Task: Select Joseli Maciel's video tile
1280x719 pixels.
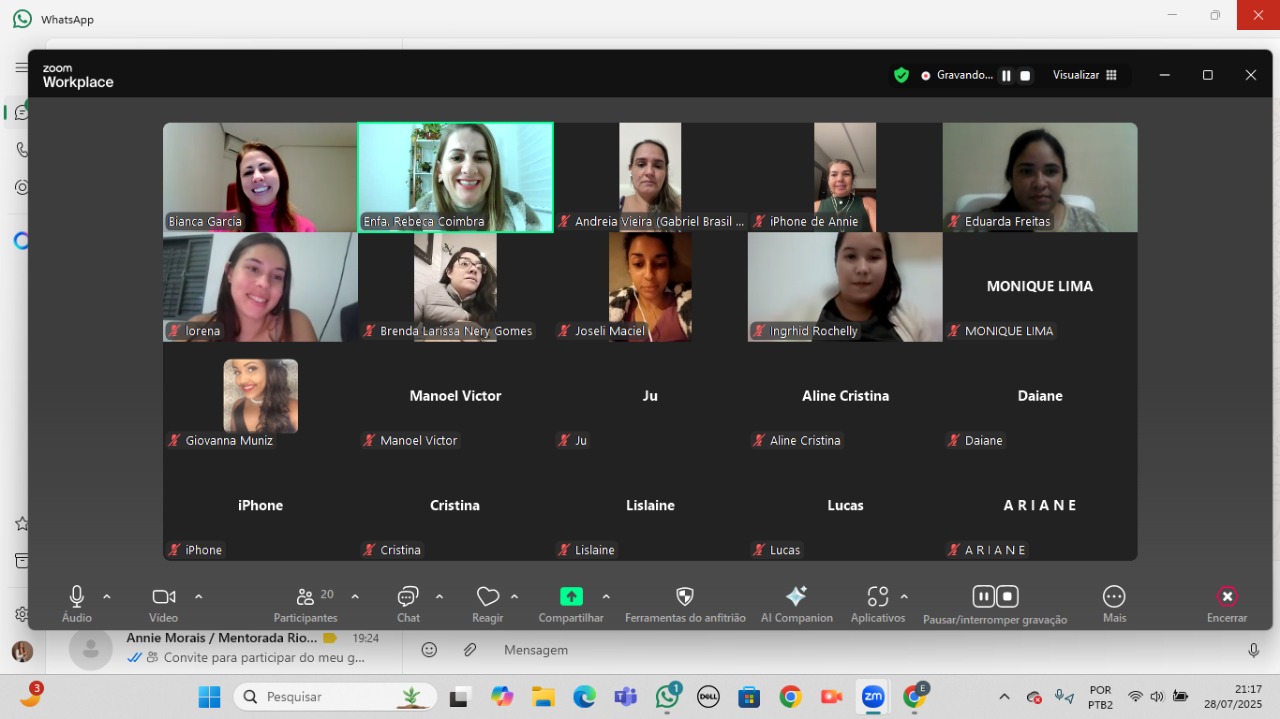Action: pyautogui.click(x=650, y=287)
